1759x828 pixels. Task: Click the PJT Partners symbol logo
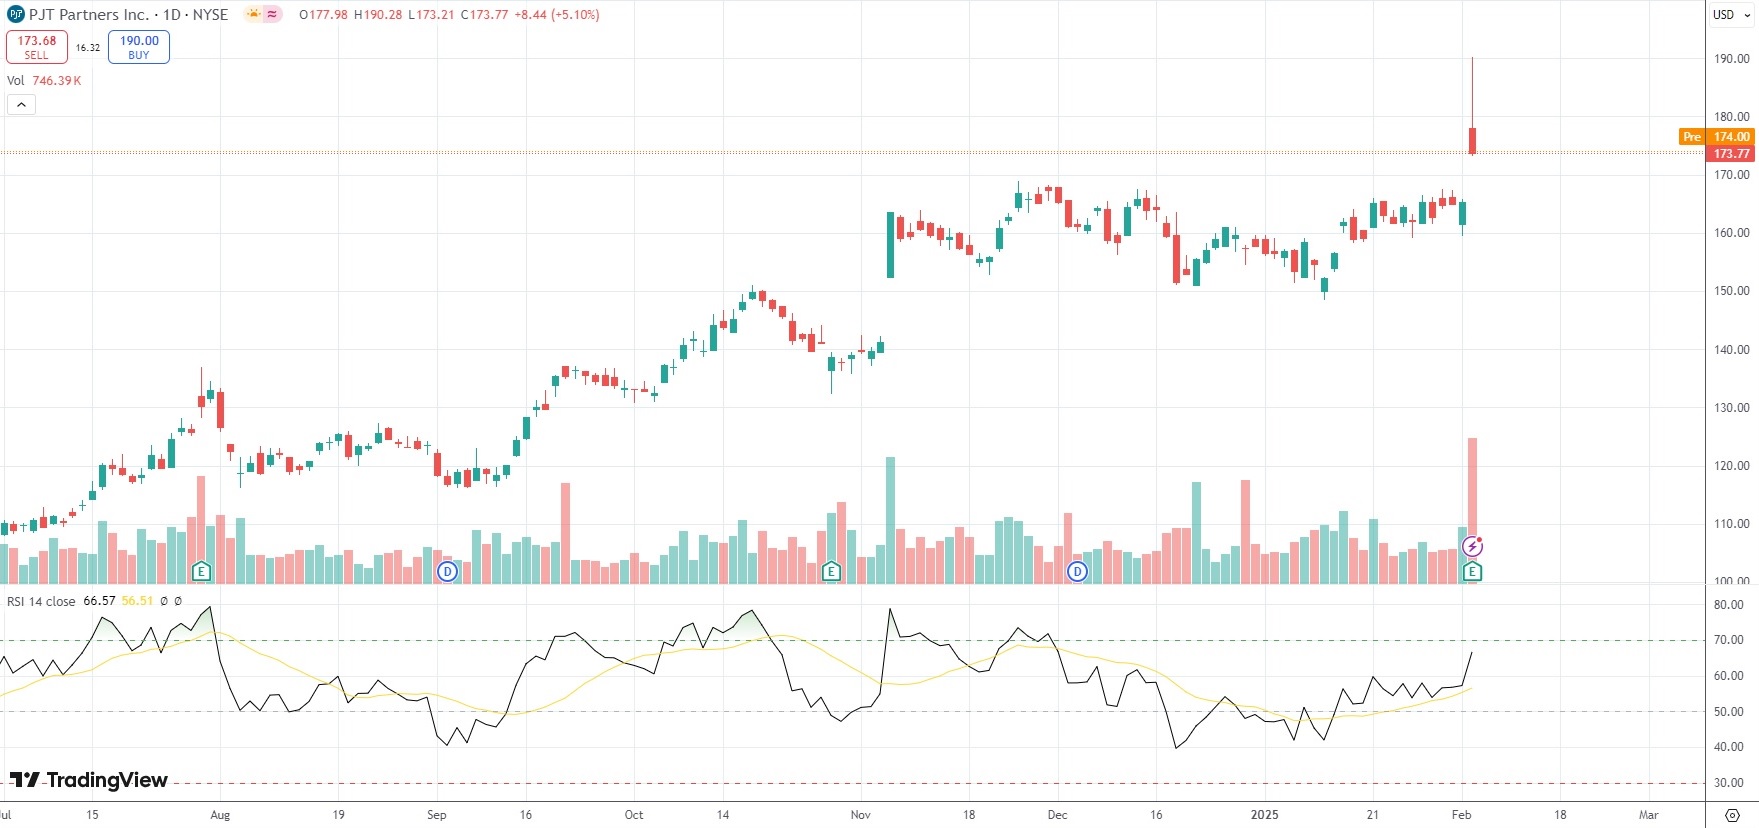pyautogui.click(x=15, y=15)
